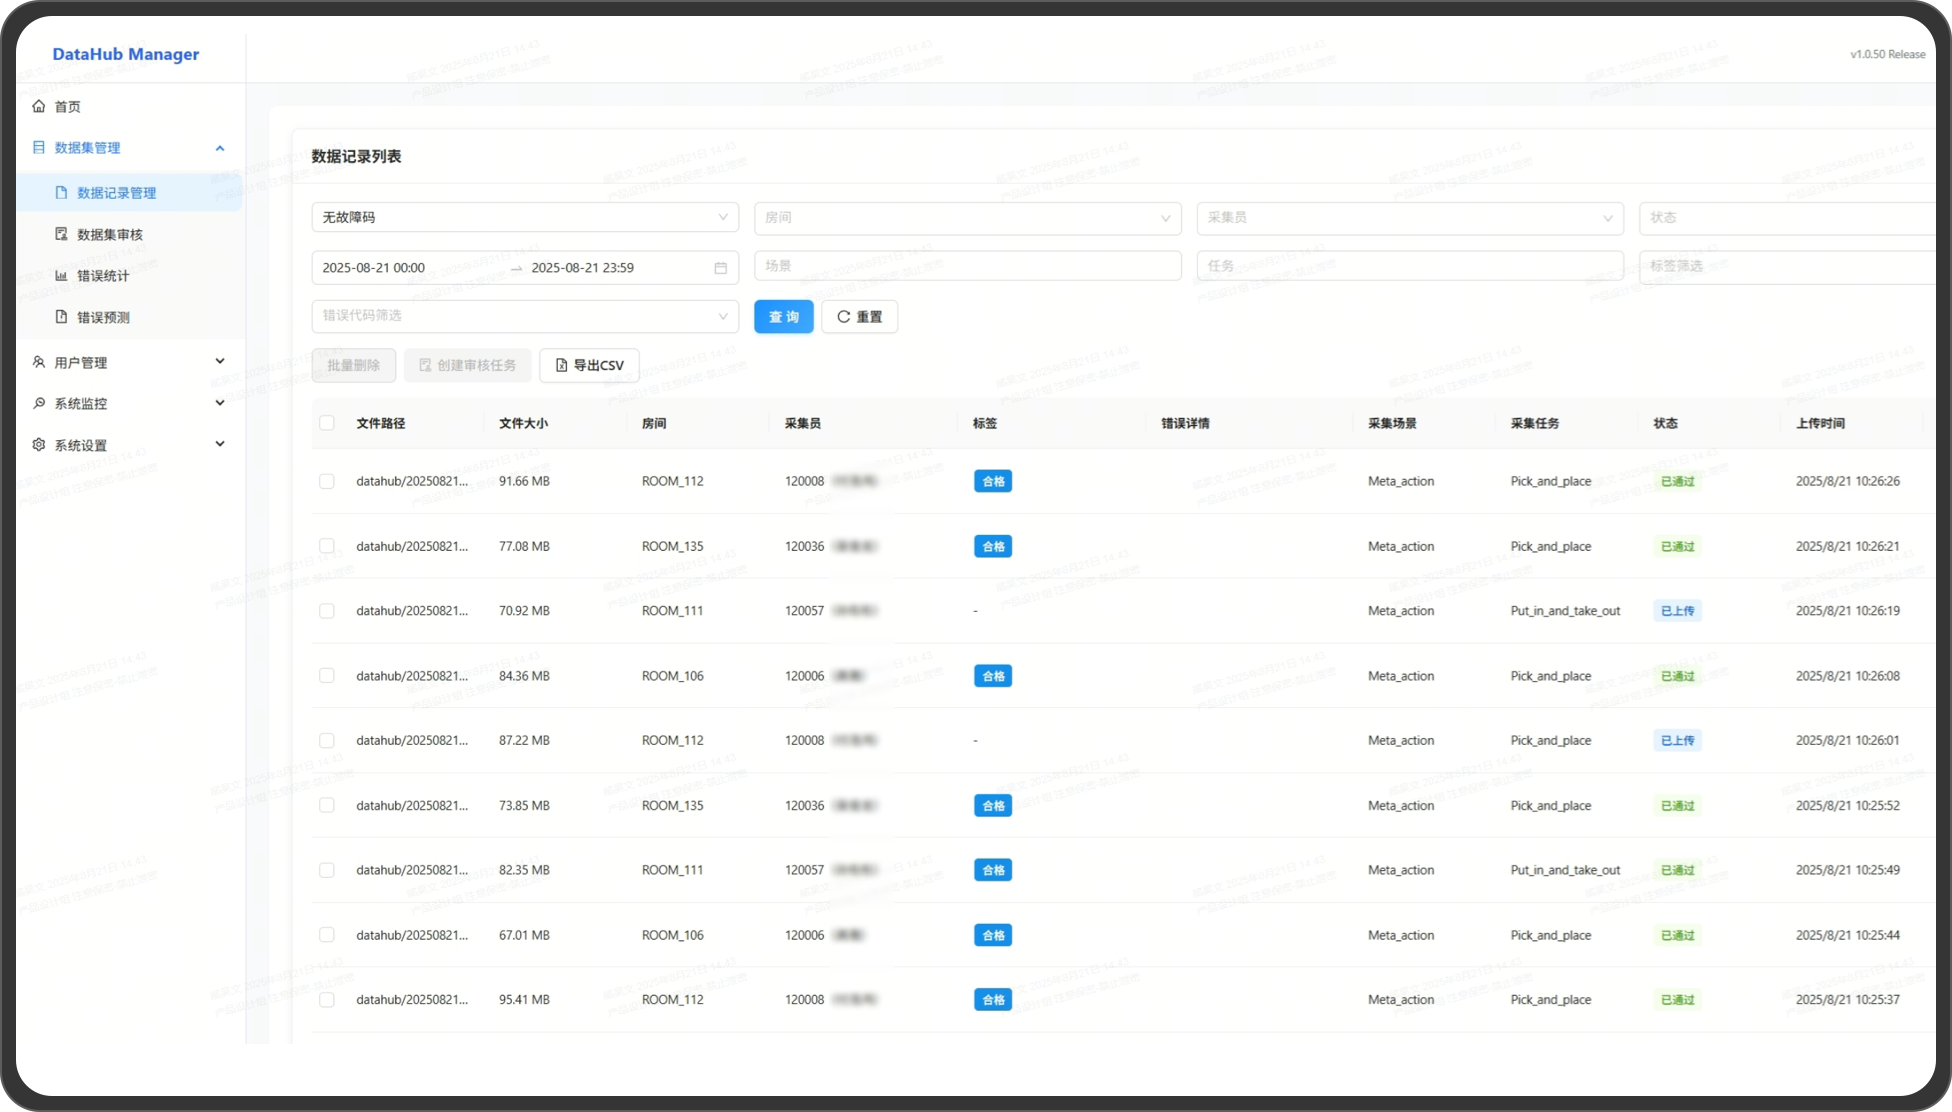Click the calendar icon in date range field
1952x1112 pixels.
coord(720,268)
